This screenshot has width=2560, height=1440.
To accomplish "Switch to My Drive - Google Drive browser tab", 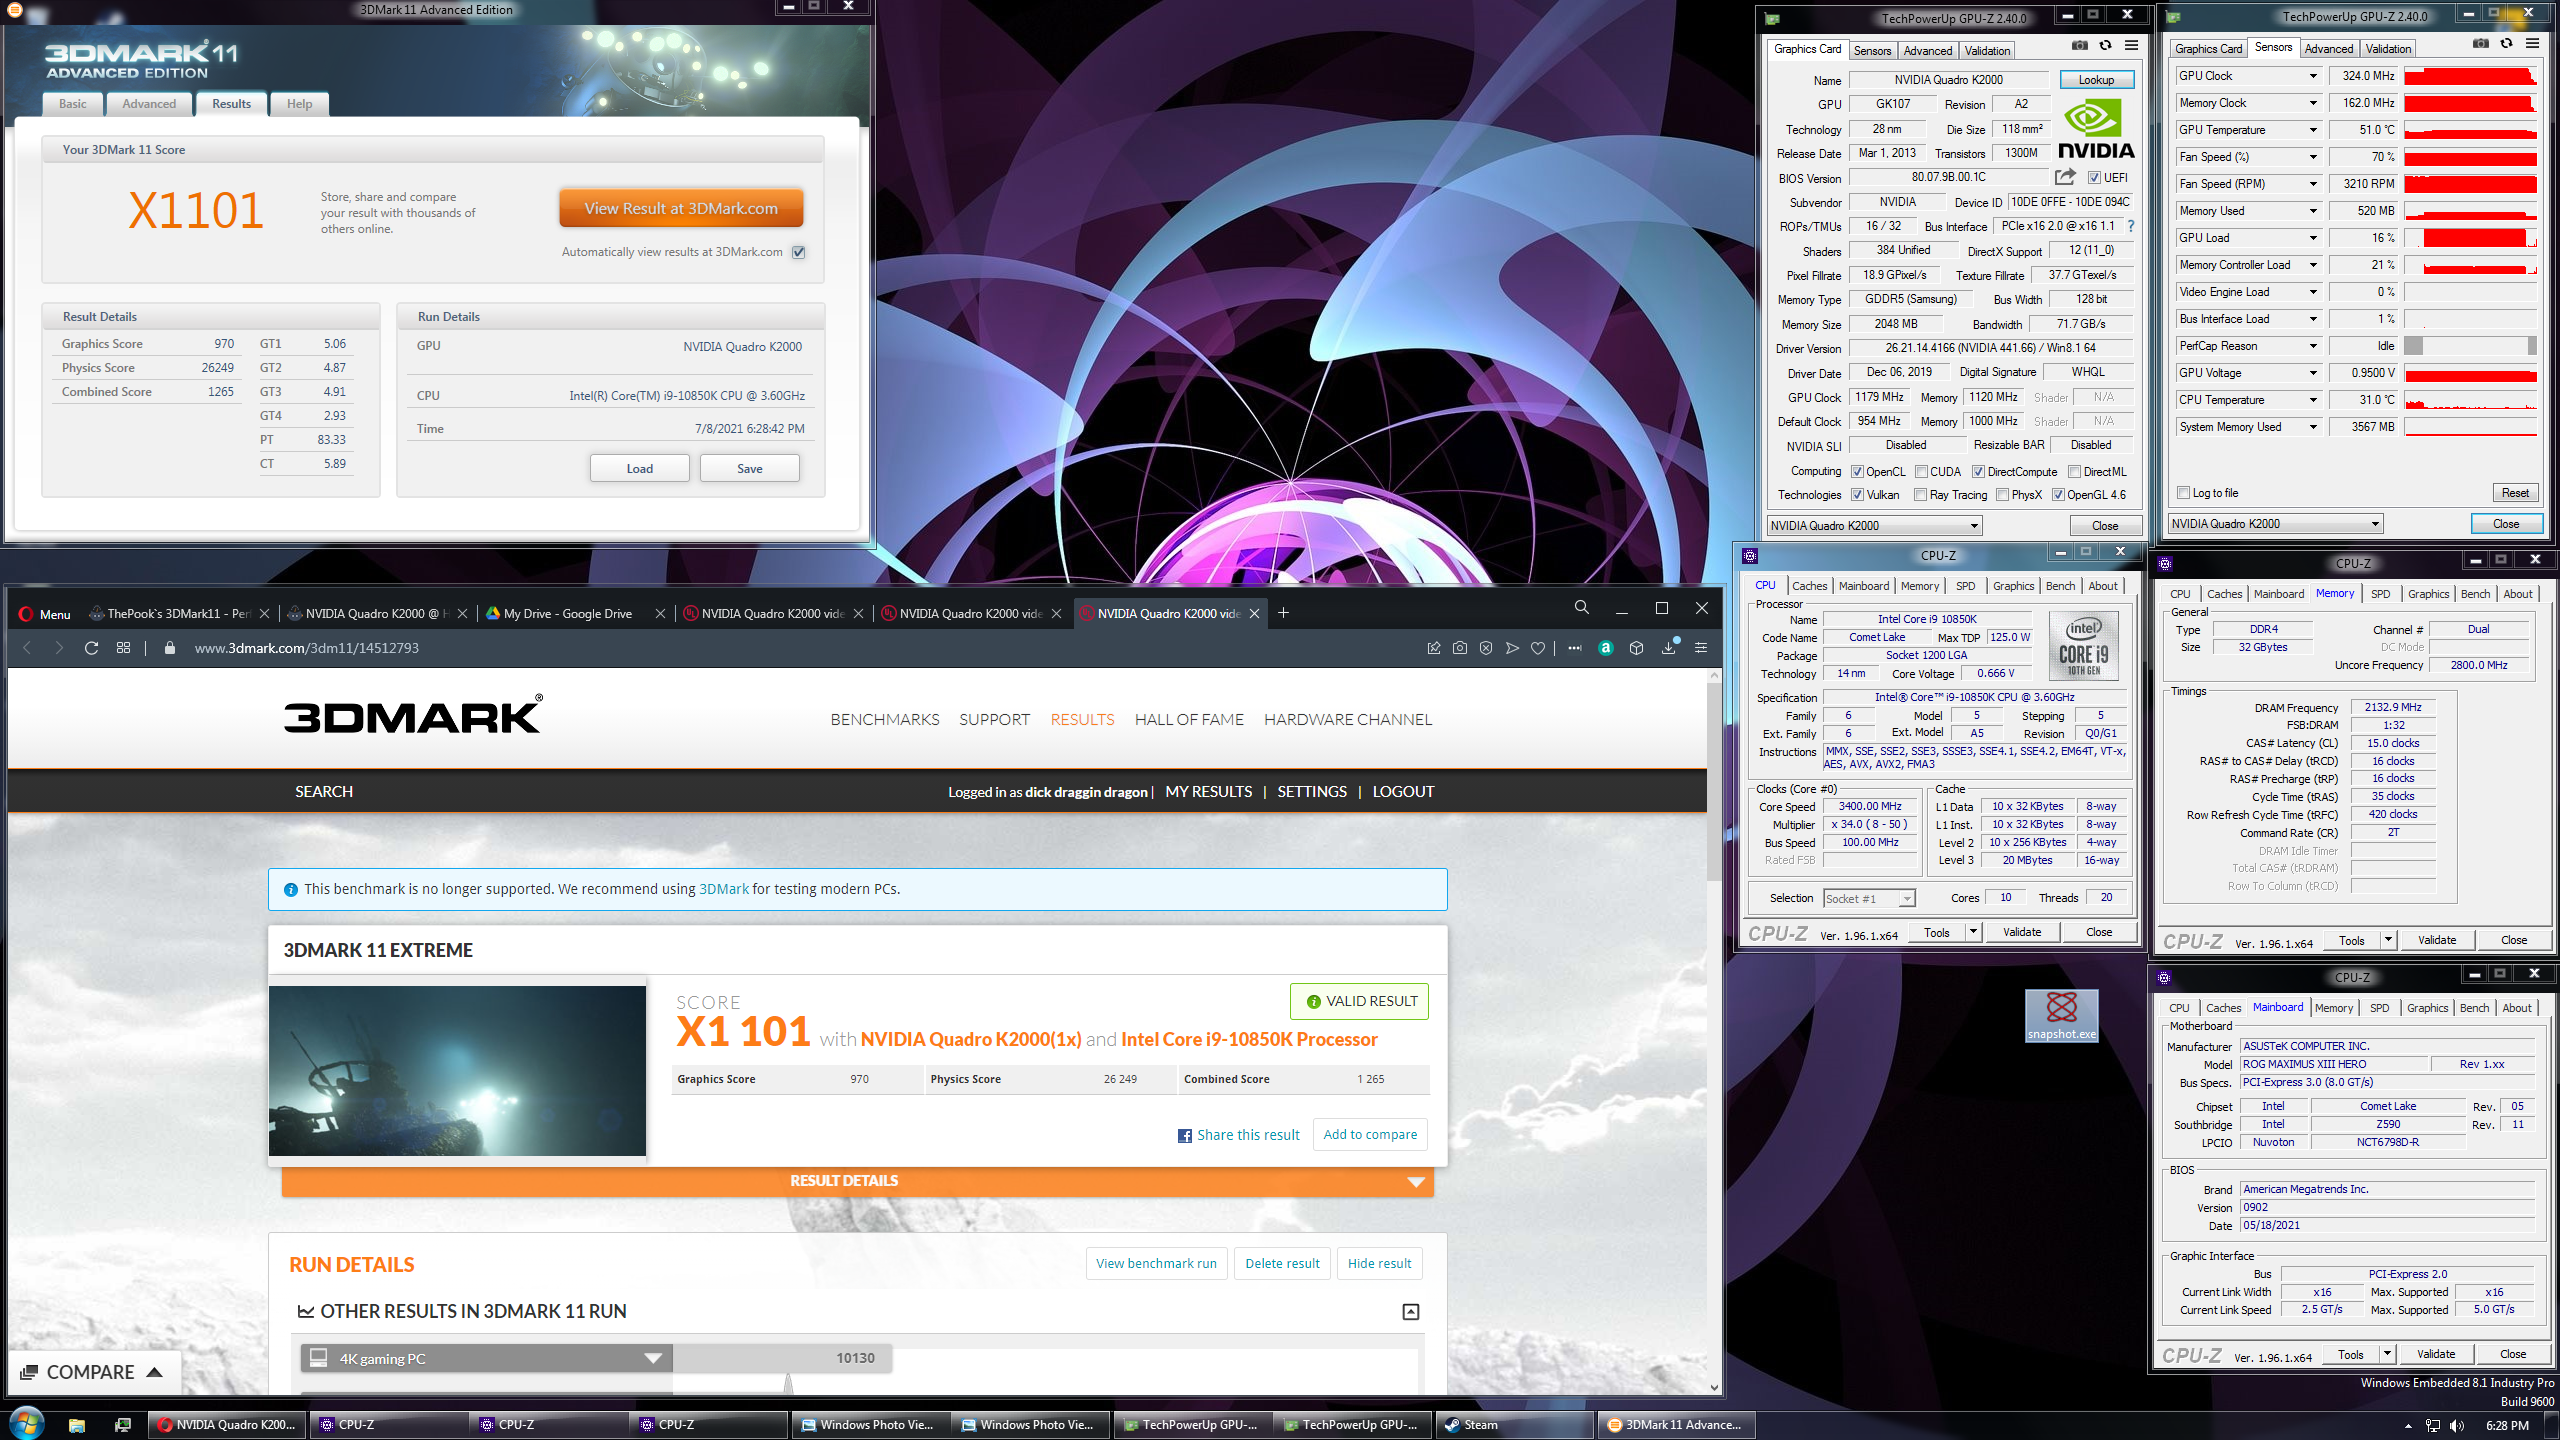I will 576,613.
